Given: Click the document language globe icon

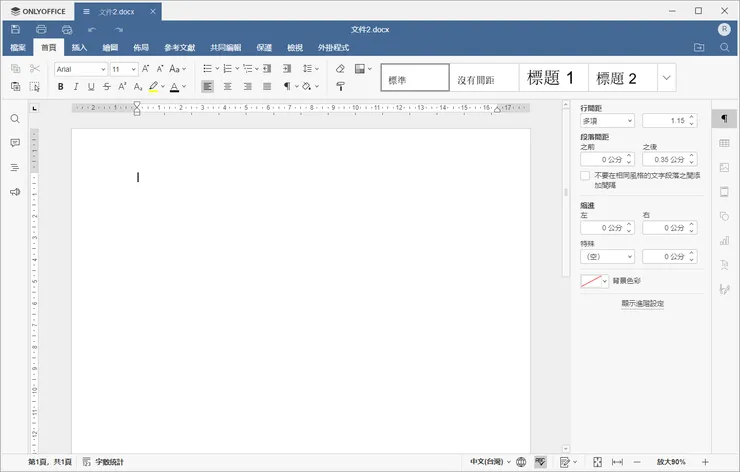Looking at the screenshot, I should point(521,462).
